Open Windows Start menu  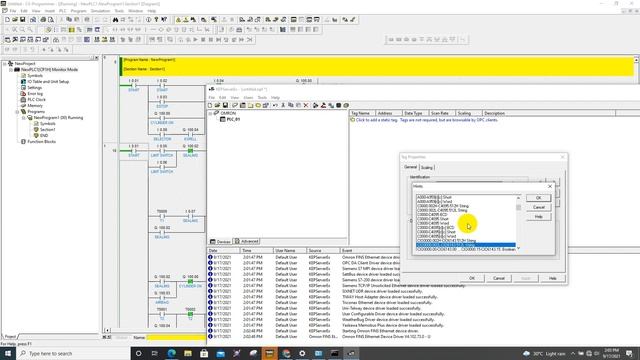click(8, 353)
